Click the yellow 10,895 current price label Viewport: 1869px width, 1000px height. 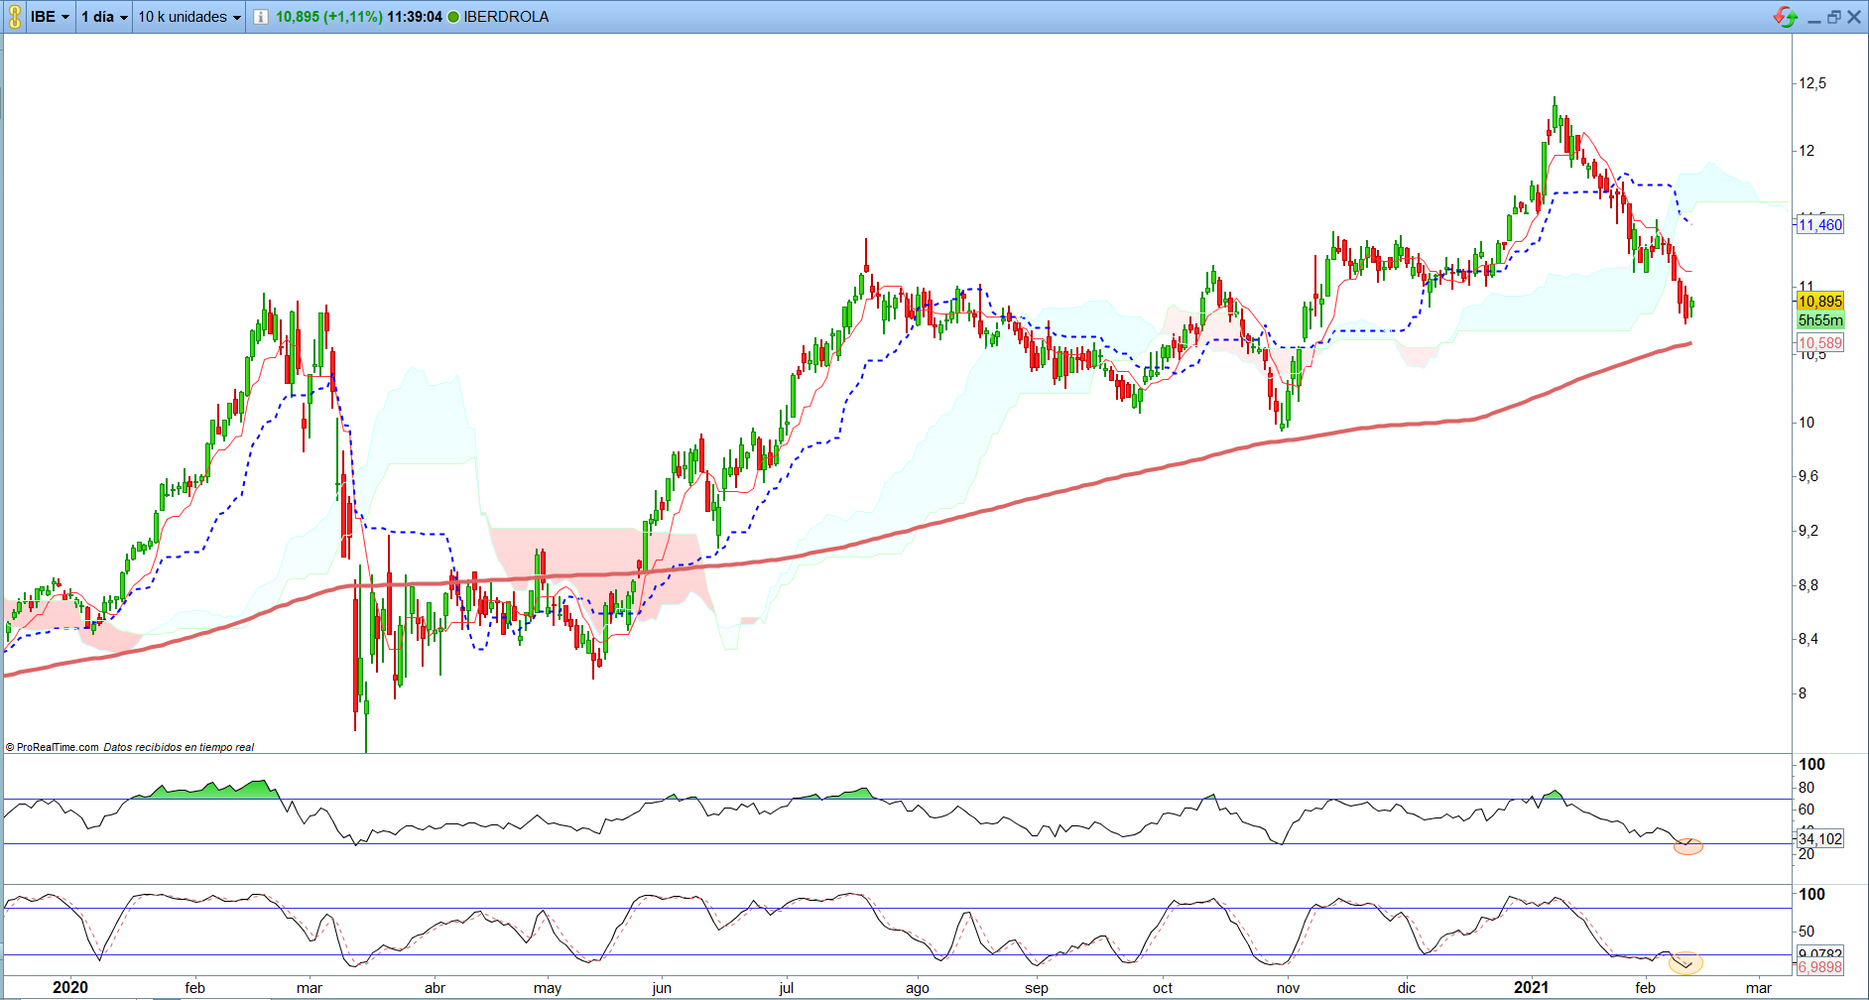1820,302
